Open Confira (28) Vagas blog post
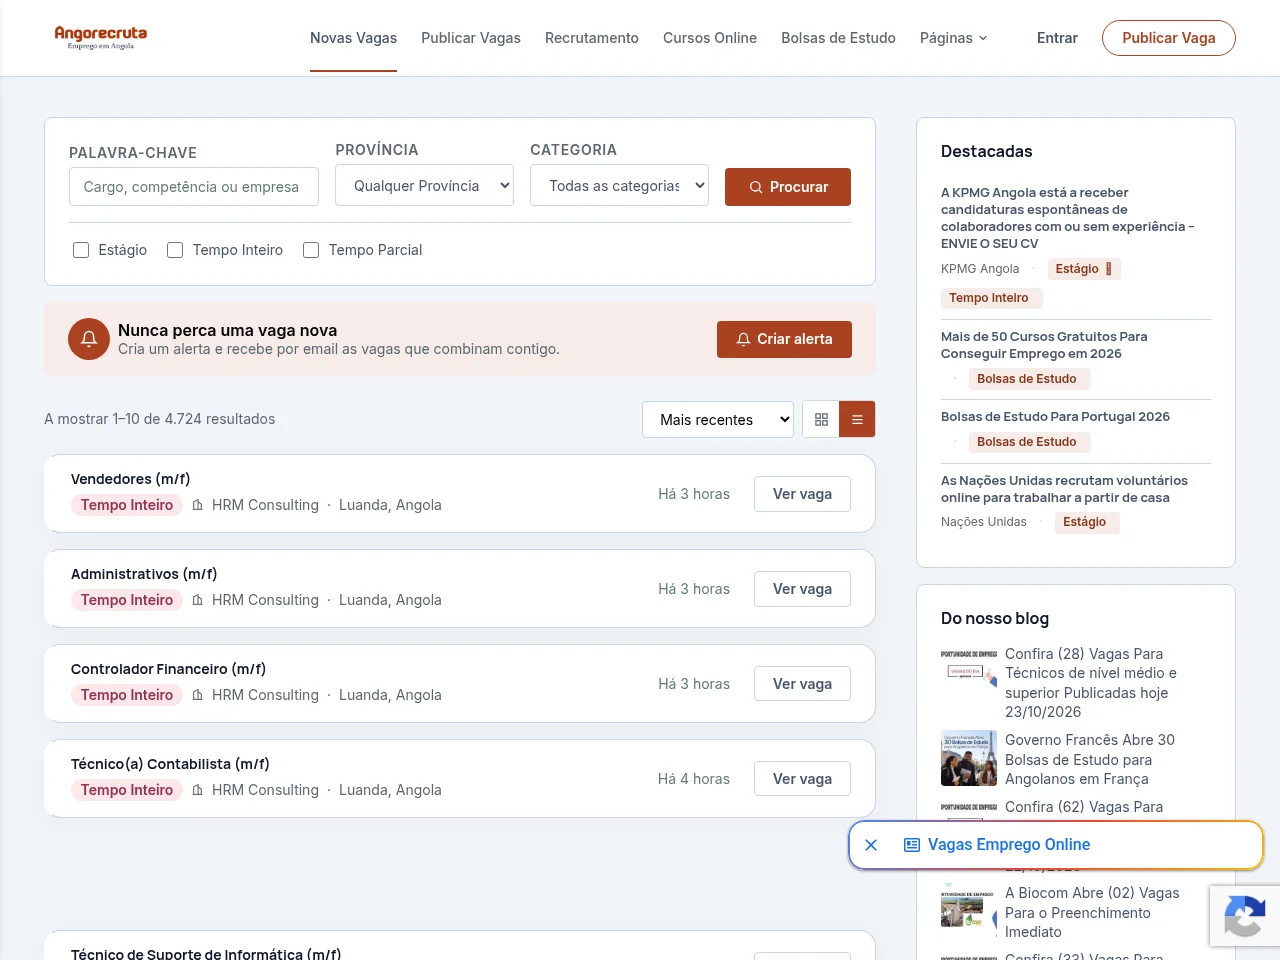 pyautogui.click(x=1091, y=683)
